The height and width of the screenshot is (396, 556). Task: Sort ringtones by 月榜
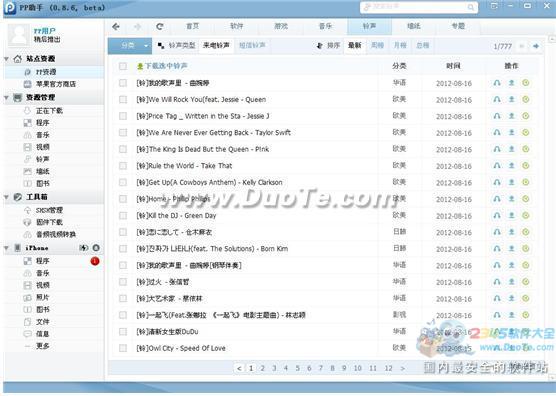tap(400, 46)
